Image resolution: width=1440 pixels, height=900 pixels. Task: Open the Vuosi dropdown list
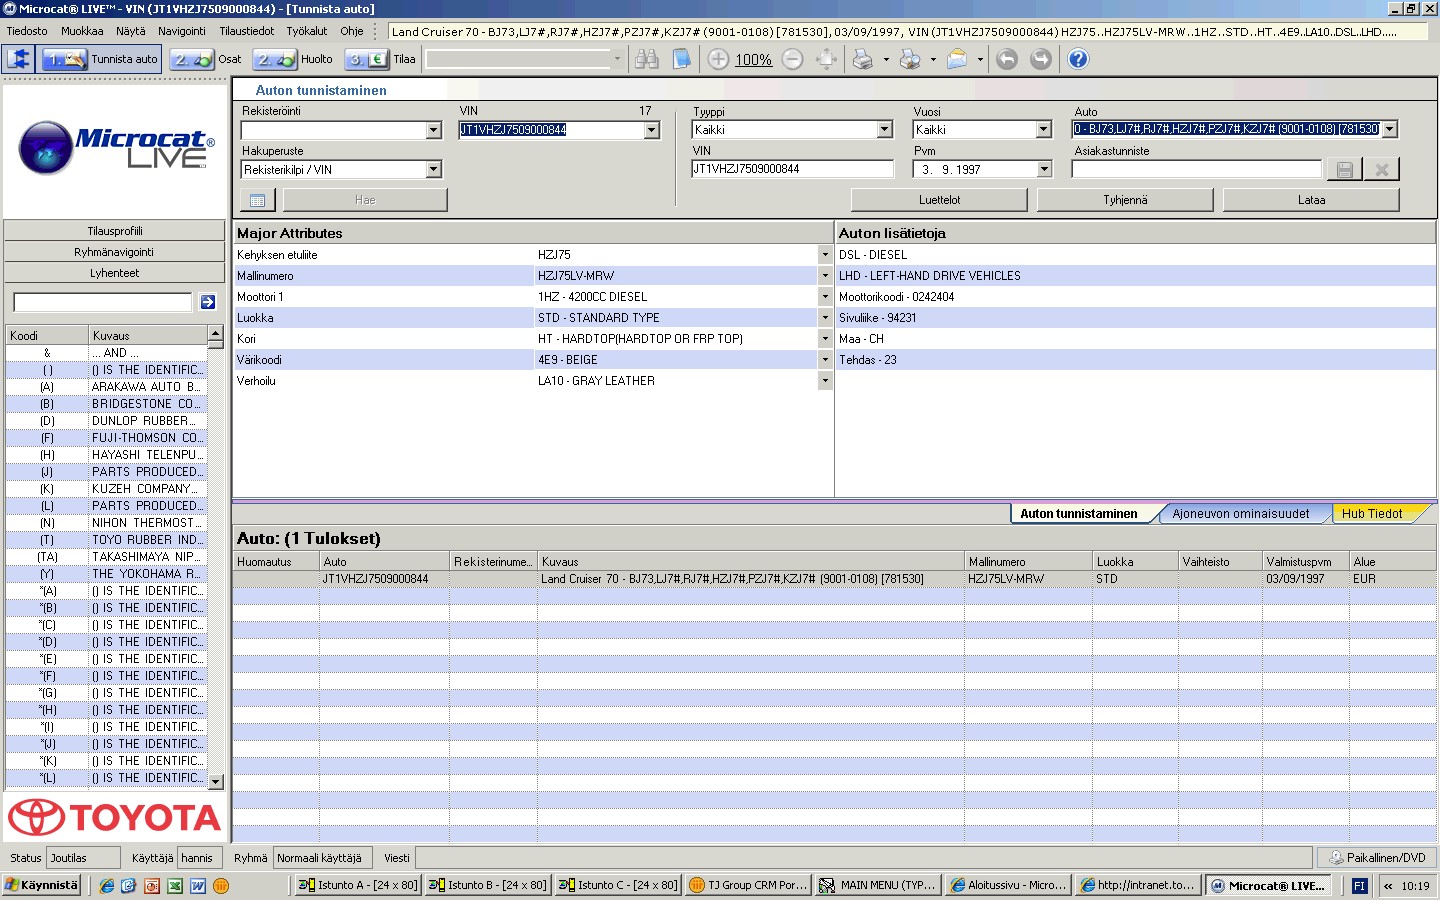[1044, 129]
